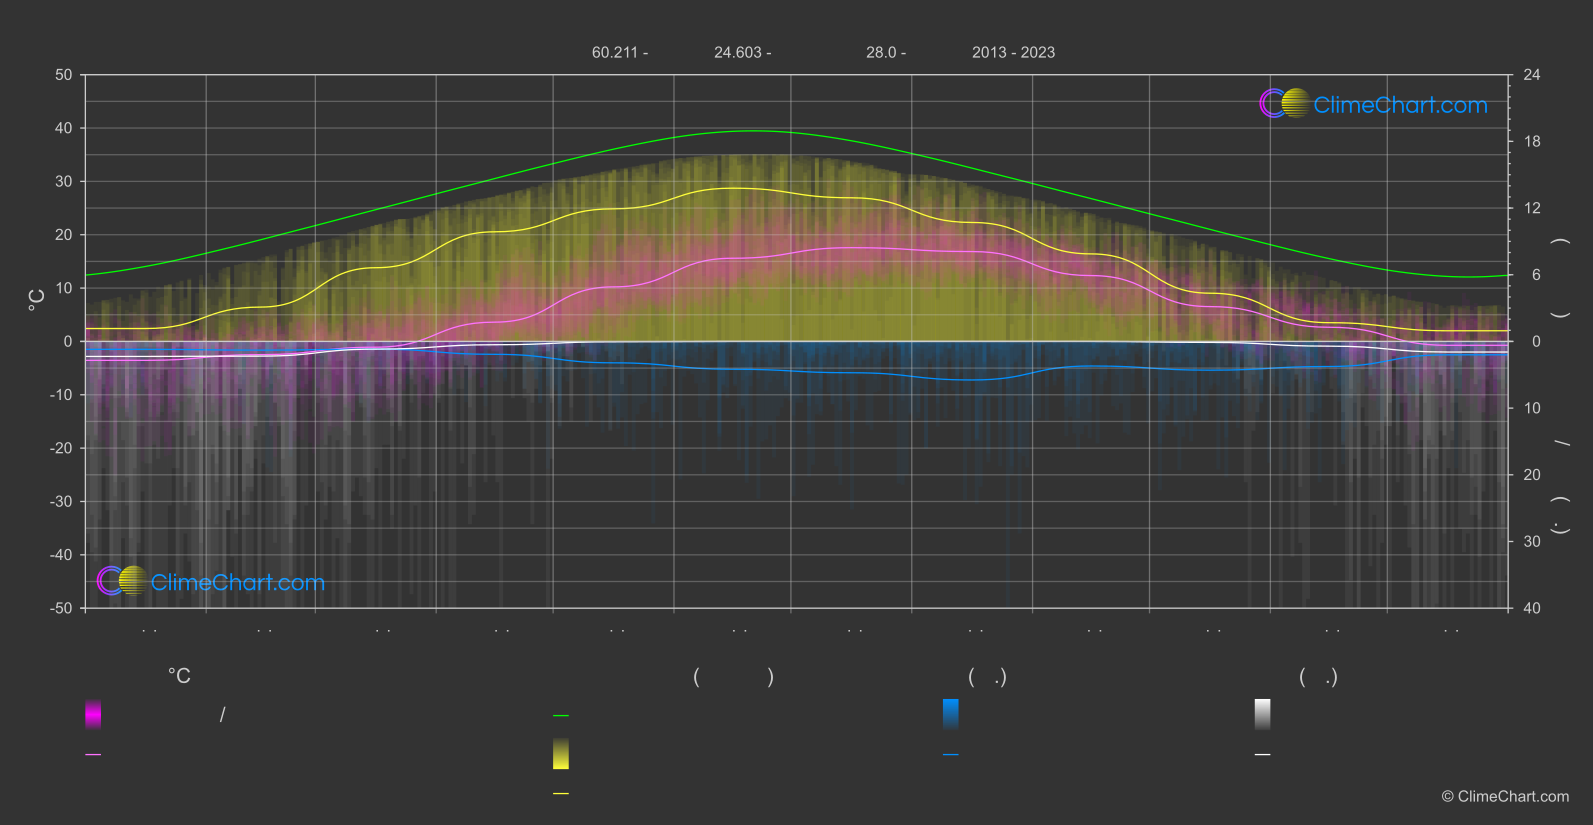The image size is (1593, 825).
Task: Click the rotated °C left axis label
Action: click(x=37, y=300)
